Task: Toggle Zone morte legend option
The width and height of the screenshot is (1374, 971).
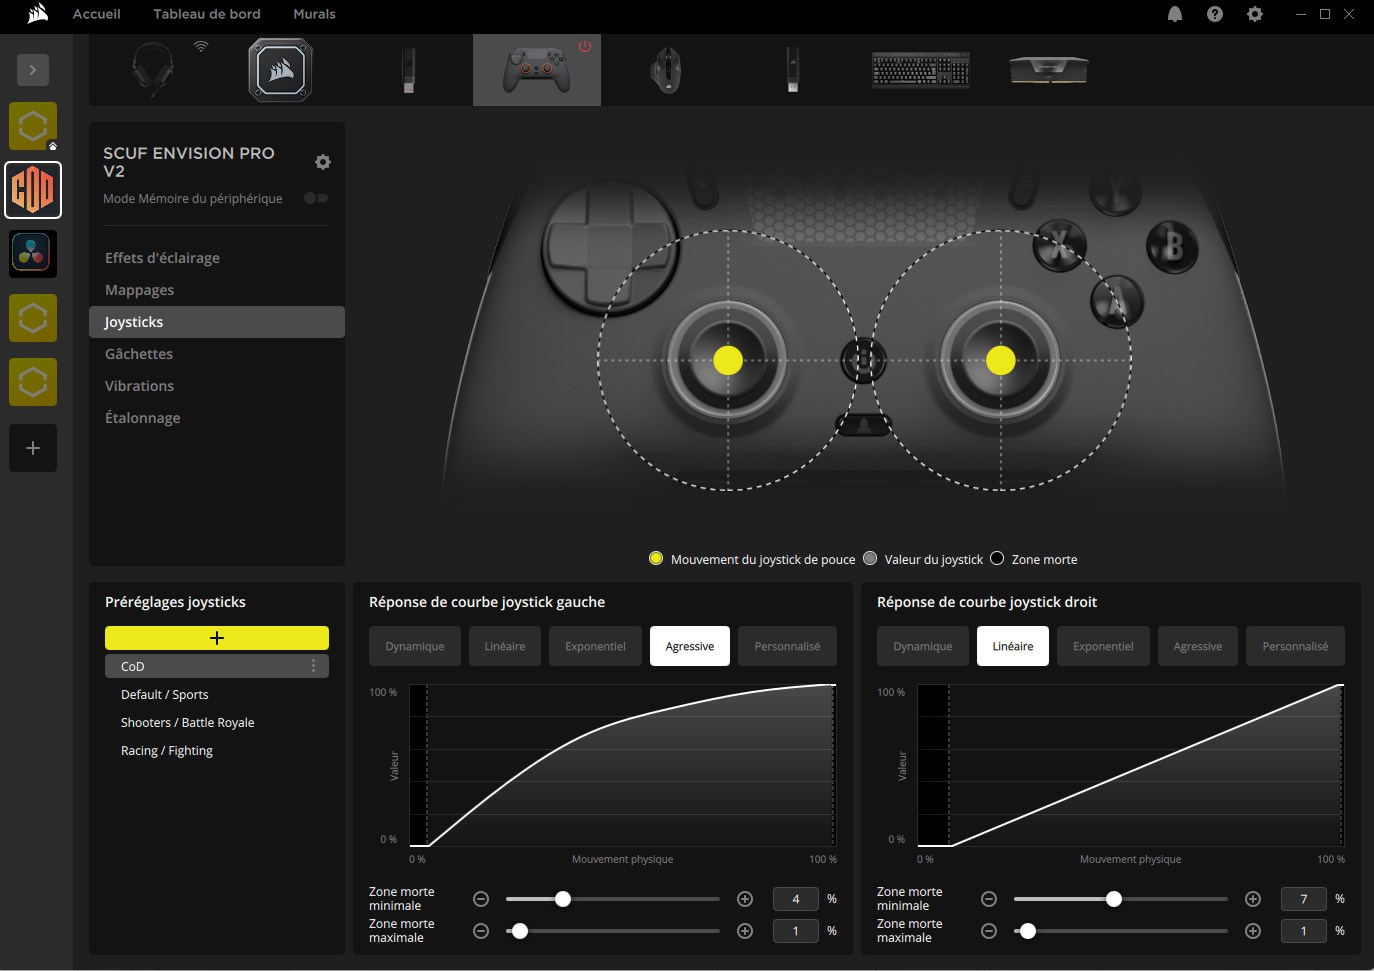Action: [x=997, y=559]
